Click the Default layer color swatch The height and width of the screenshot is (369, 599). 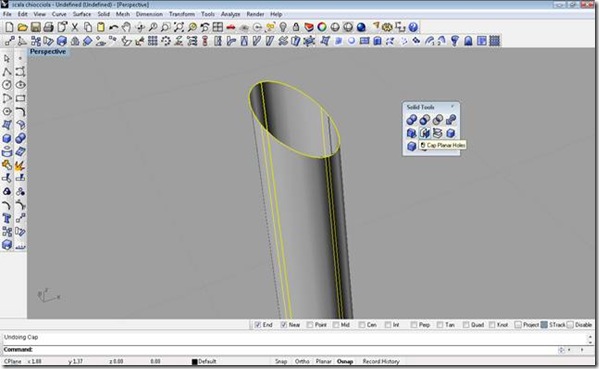point(194,361)
